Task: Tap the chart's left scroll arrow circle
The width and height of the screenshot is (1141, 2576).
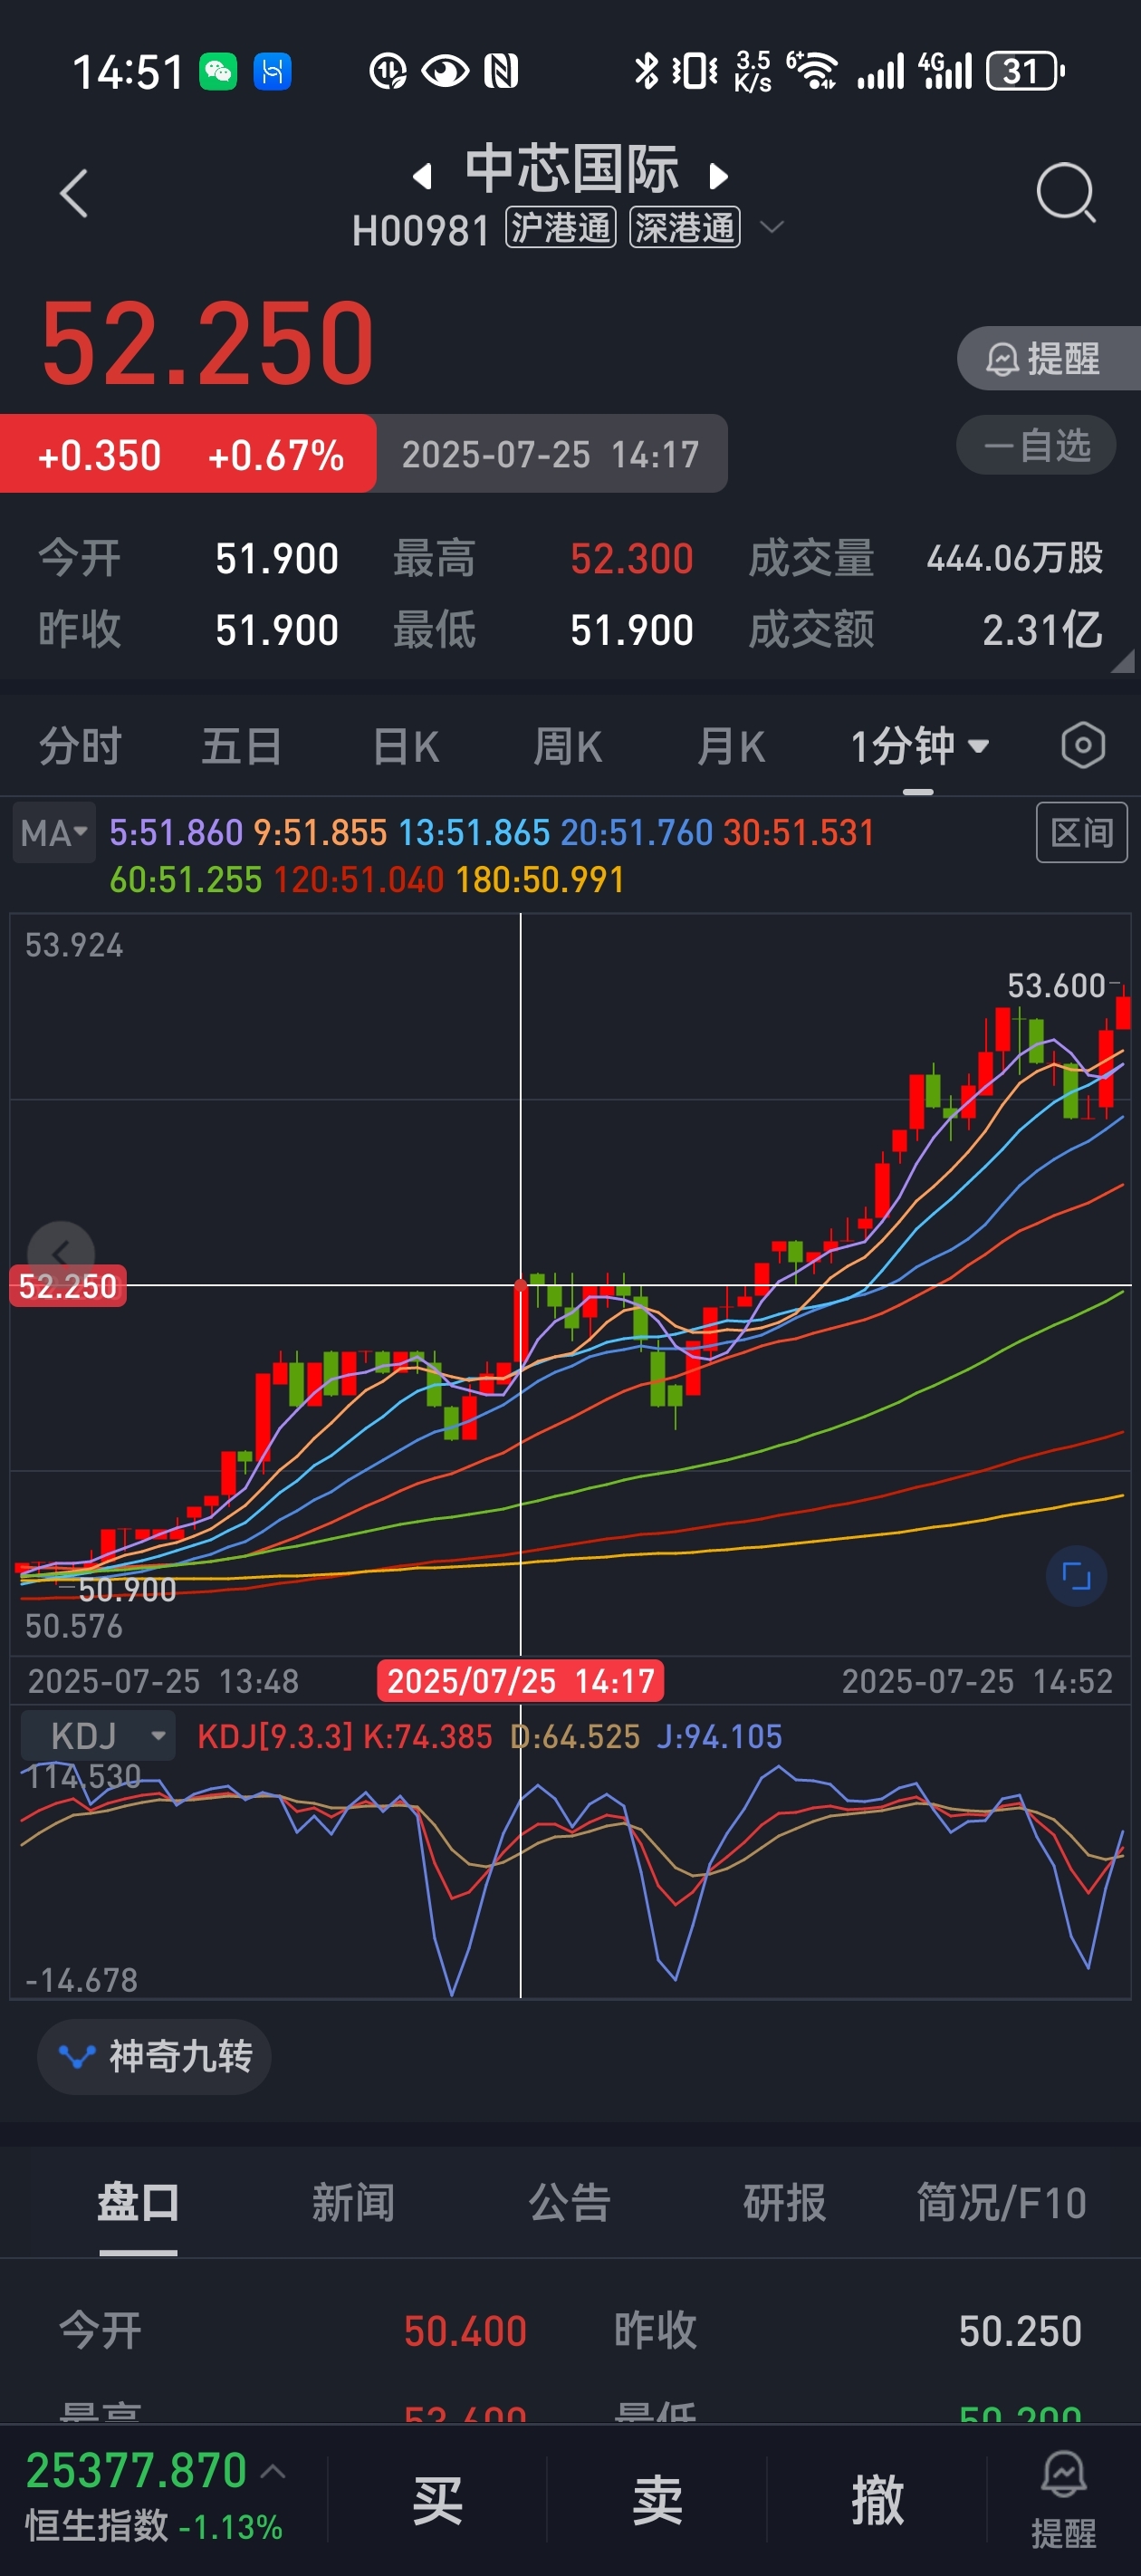Action: pyautogui.click(x=61, y=1254)
